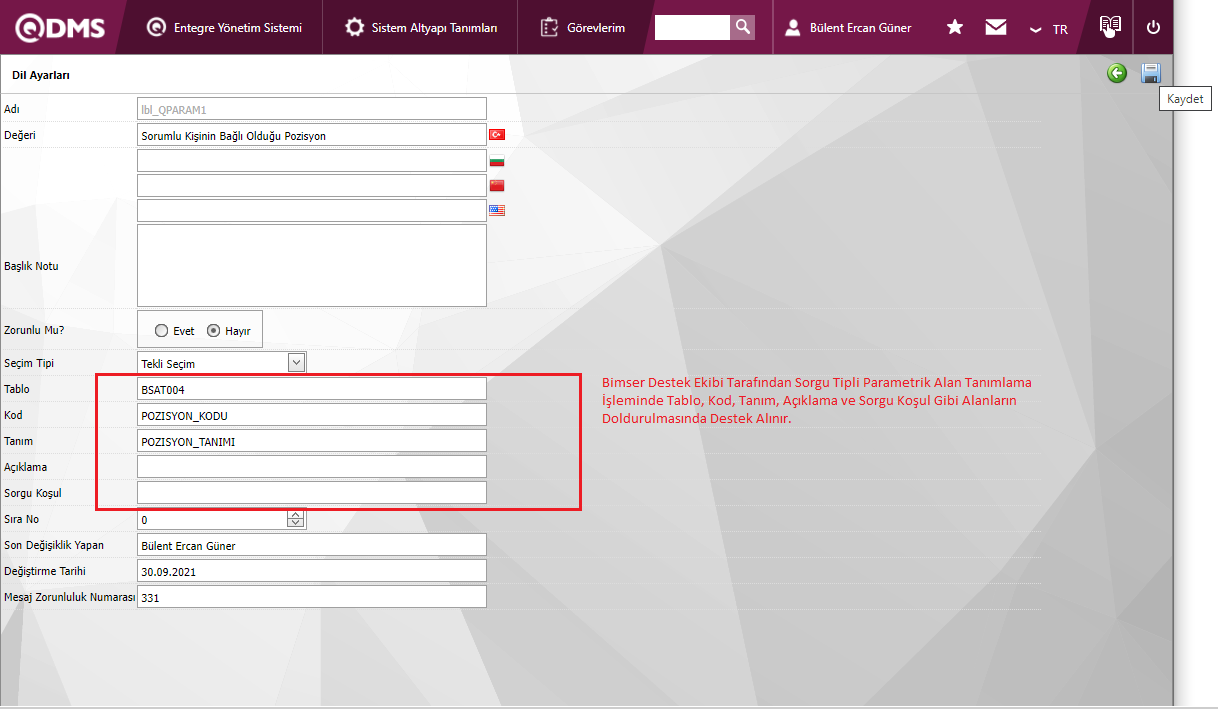Click Mesaj Zorunluluk Numarası field 331
This screenshot has height=709, width=1218.
click(x=312, y=597)
